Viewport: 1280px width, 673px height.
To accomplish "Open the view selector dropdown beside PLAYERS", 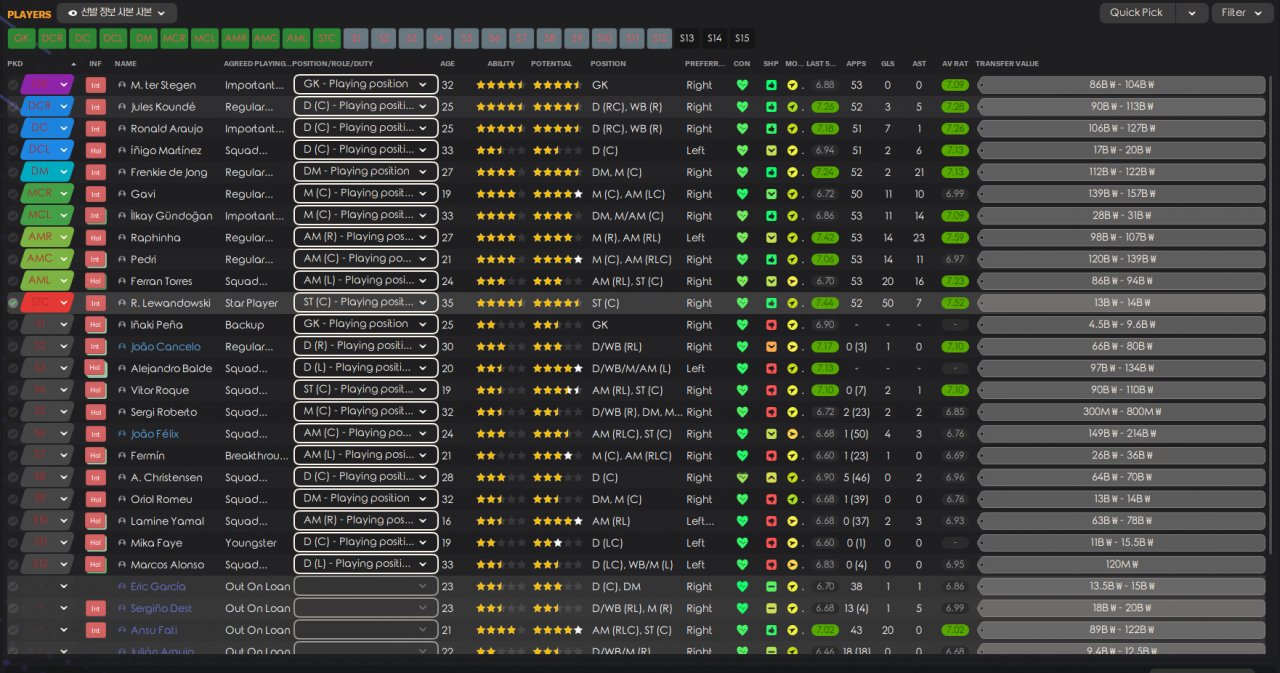I will [x=117, y=13].
